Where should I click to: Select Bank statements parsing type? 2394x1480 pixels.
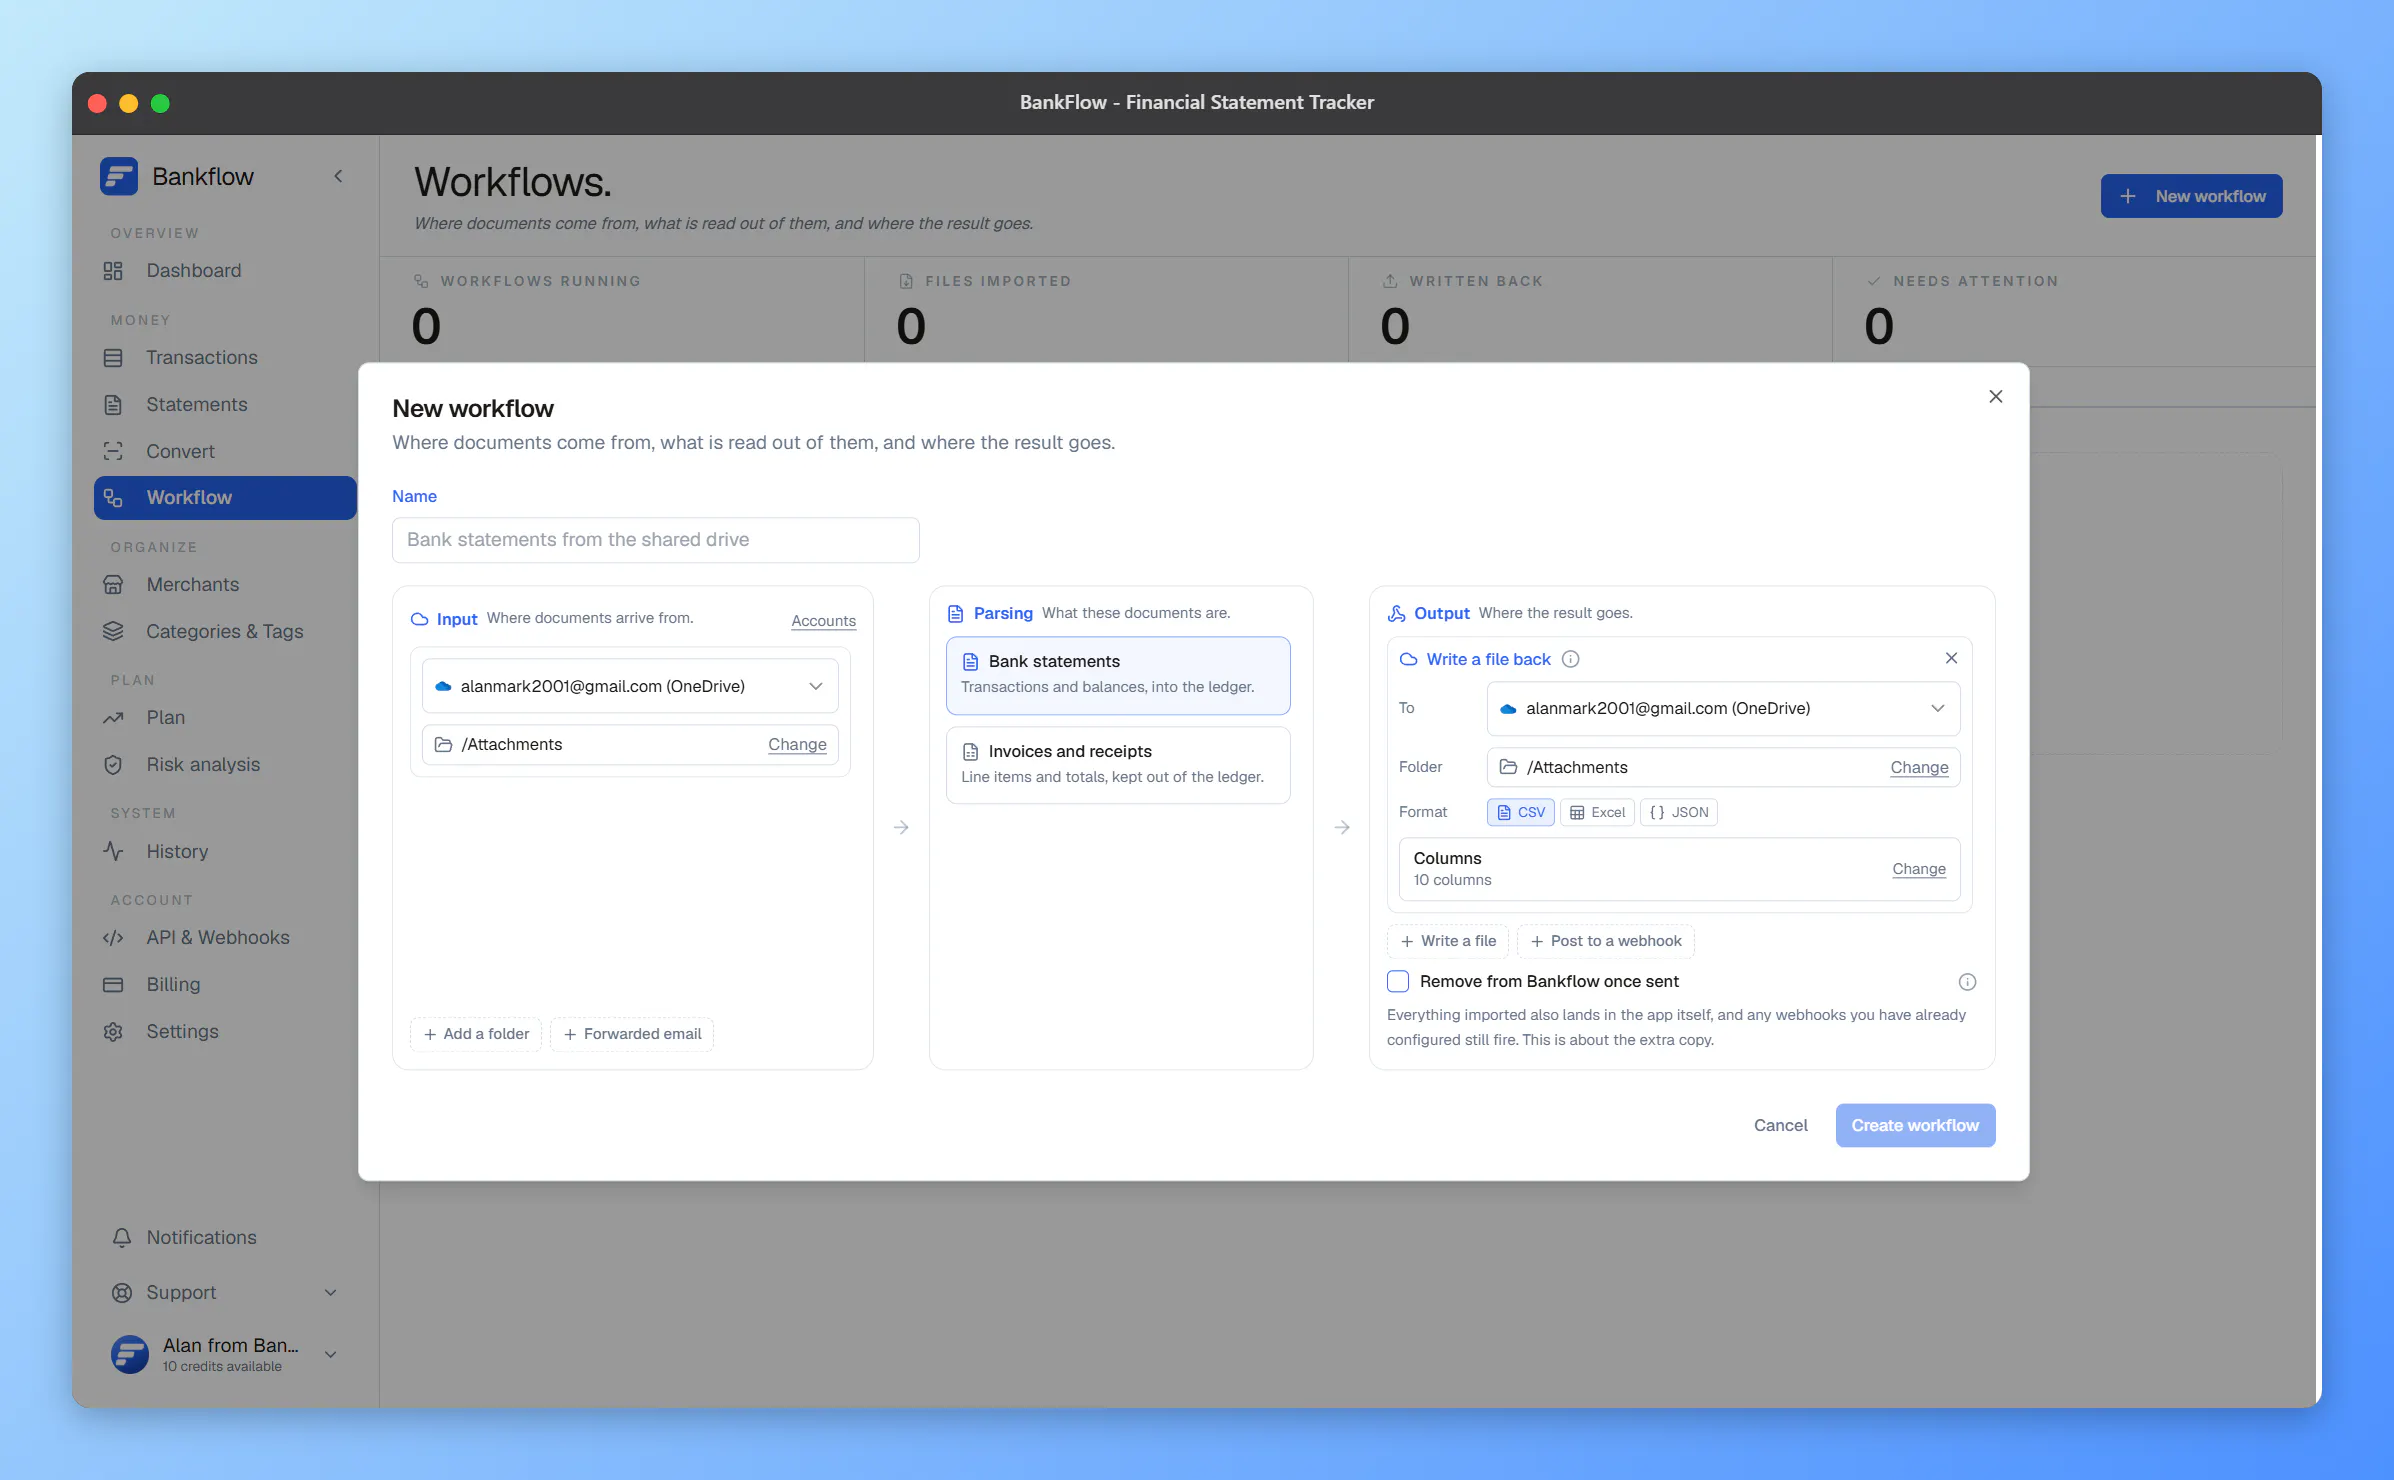coord(1118,675)
